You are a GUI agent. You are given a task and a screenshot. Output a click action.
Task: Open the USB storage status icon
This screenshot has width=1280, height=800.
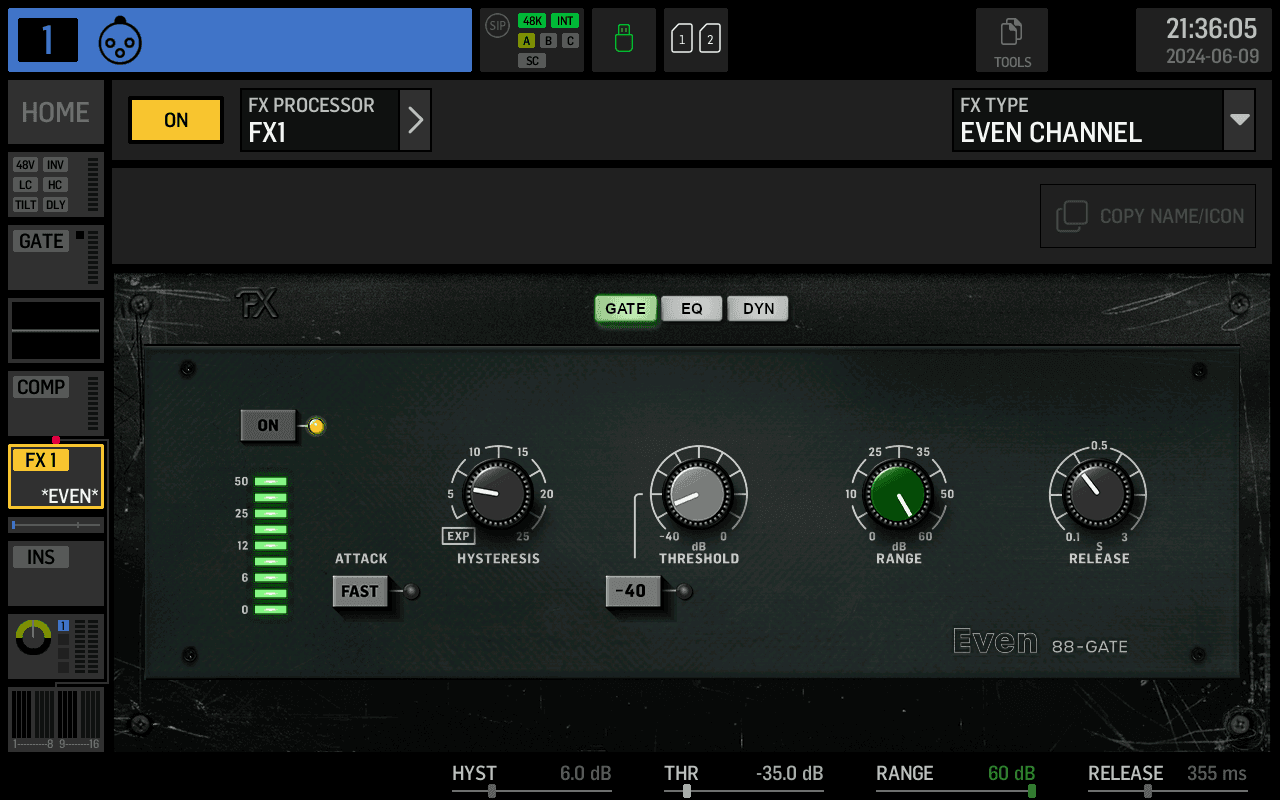coord(624,40)
